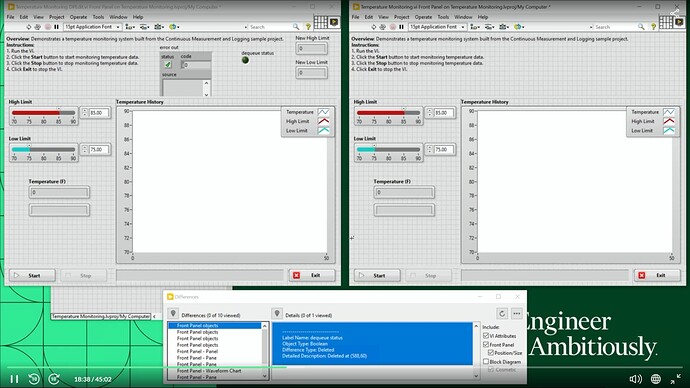
Task: Click connector pane grid icon in left window
Action: [x=320, y=22]
